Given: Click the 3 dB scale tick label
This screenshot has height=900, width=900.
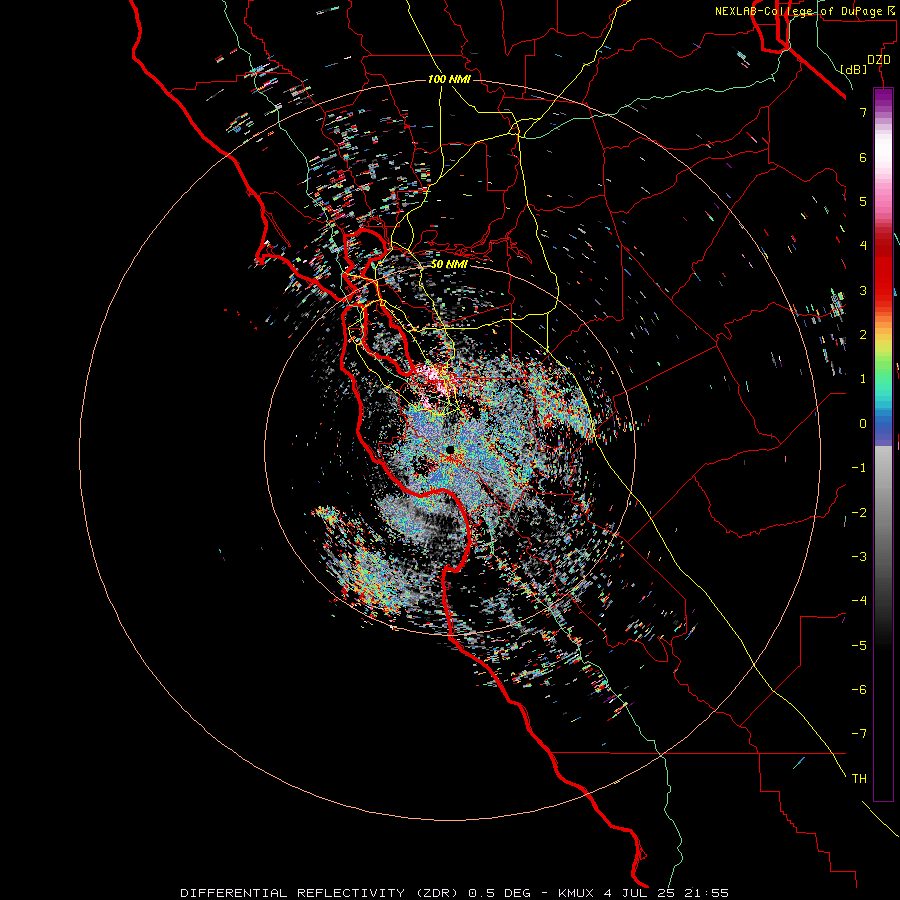Looking at the screenshot, I should (x=863, y=290).
